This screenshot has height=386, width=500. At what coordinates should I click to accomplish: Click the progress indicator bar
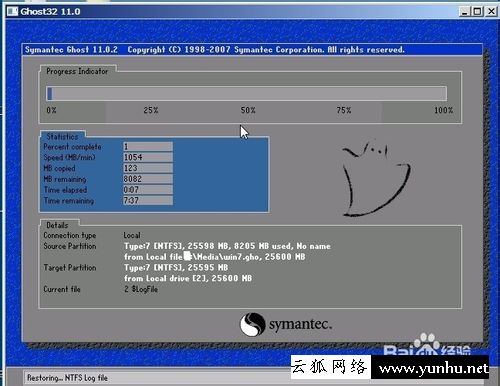tap(246, 93)
